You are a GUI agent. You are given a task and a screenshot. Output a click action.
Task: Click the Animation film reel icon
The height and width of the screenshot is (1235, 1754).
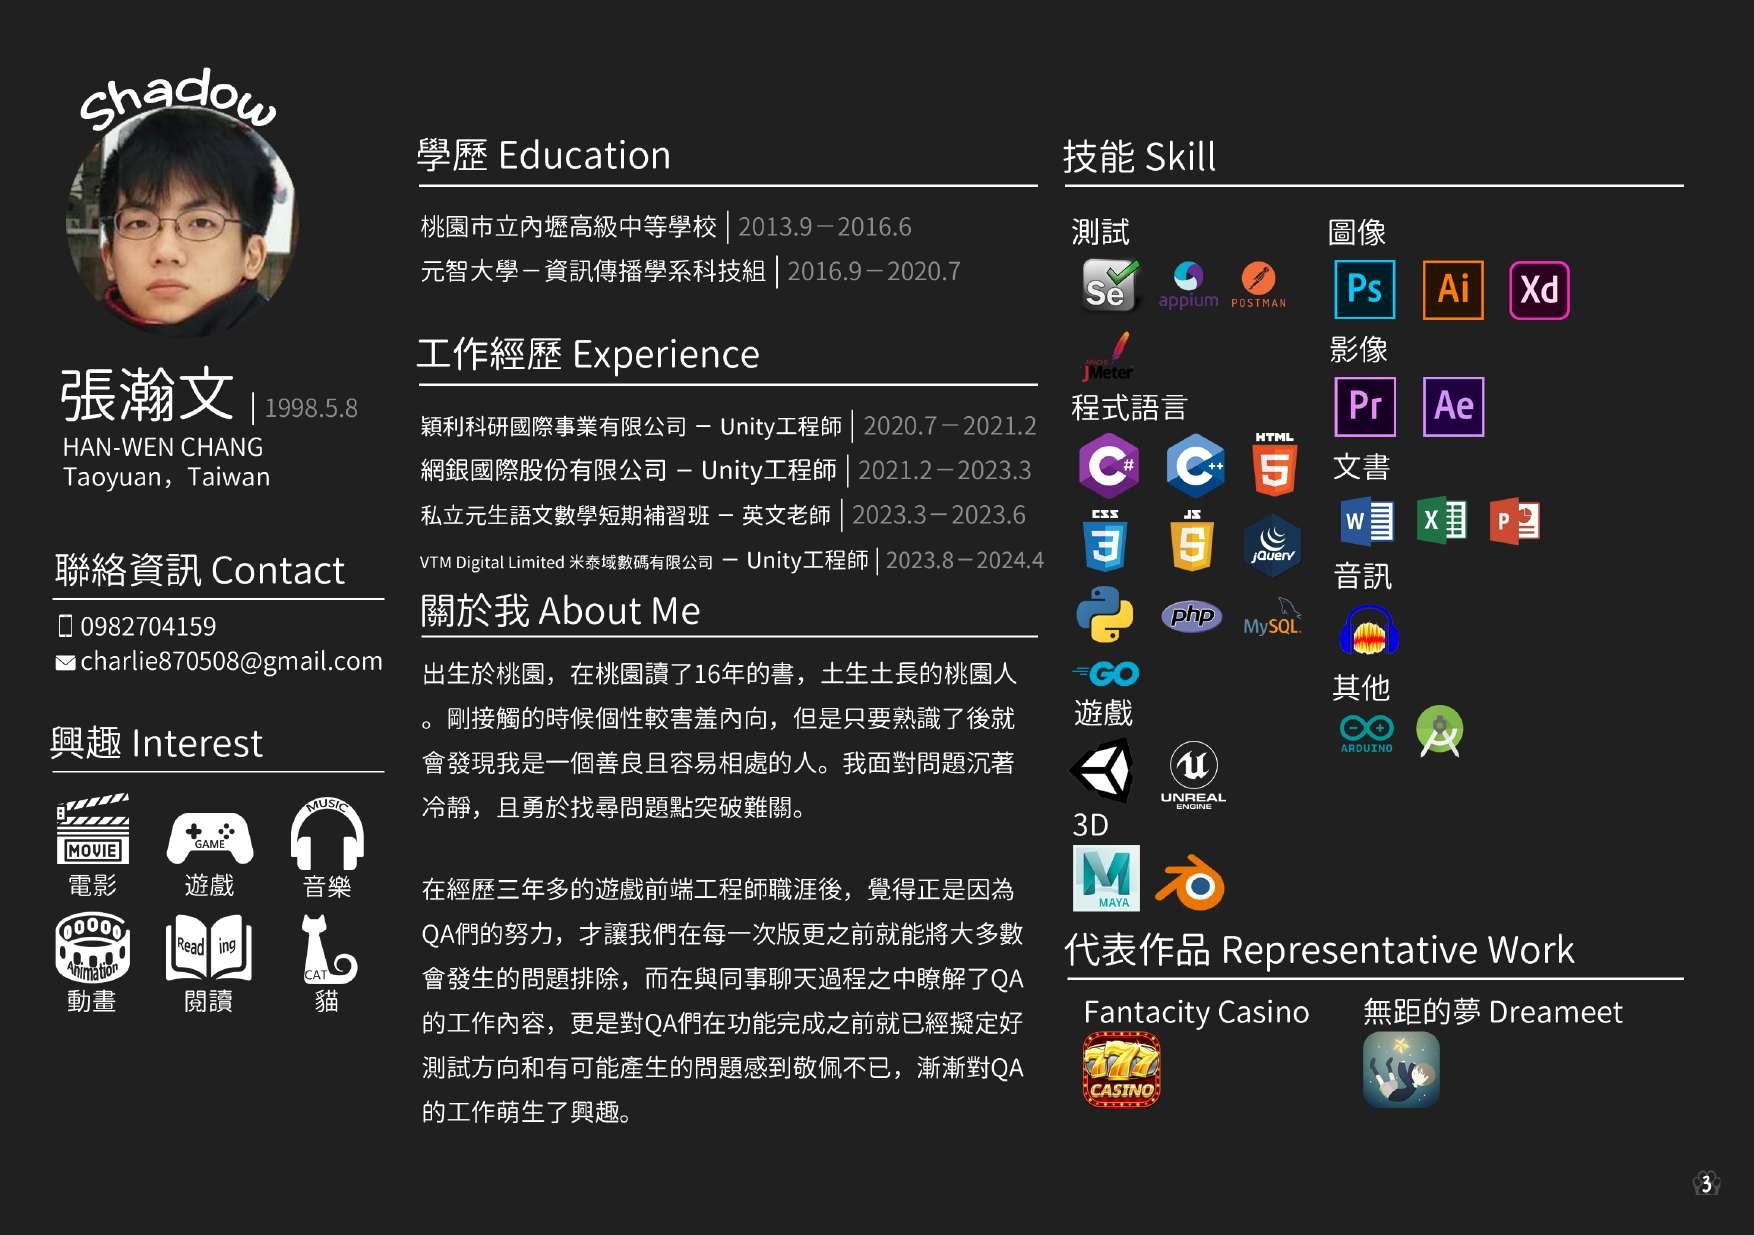[x=93, y=947]
